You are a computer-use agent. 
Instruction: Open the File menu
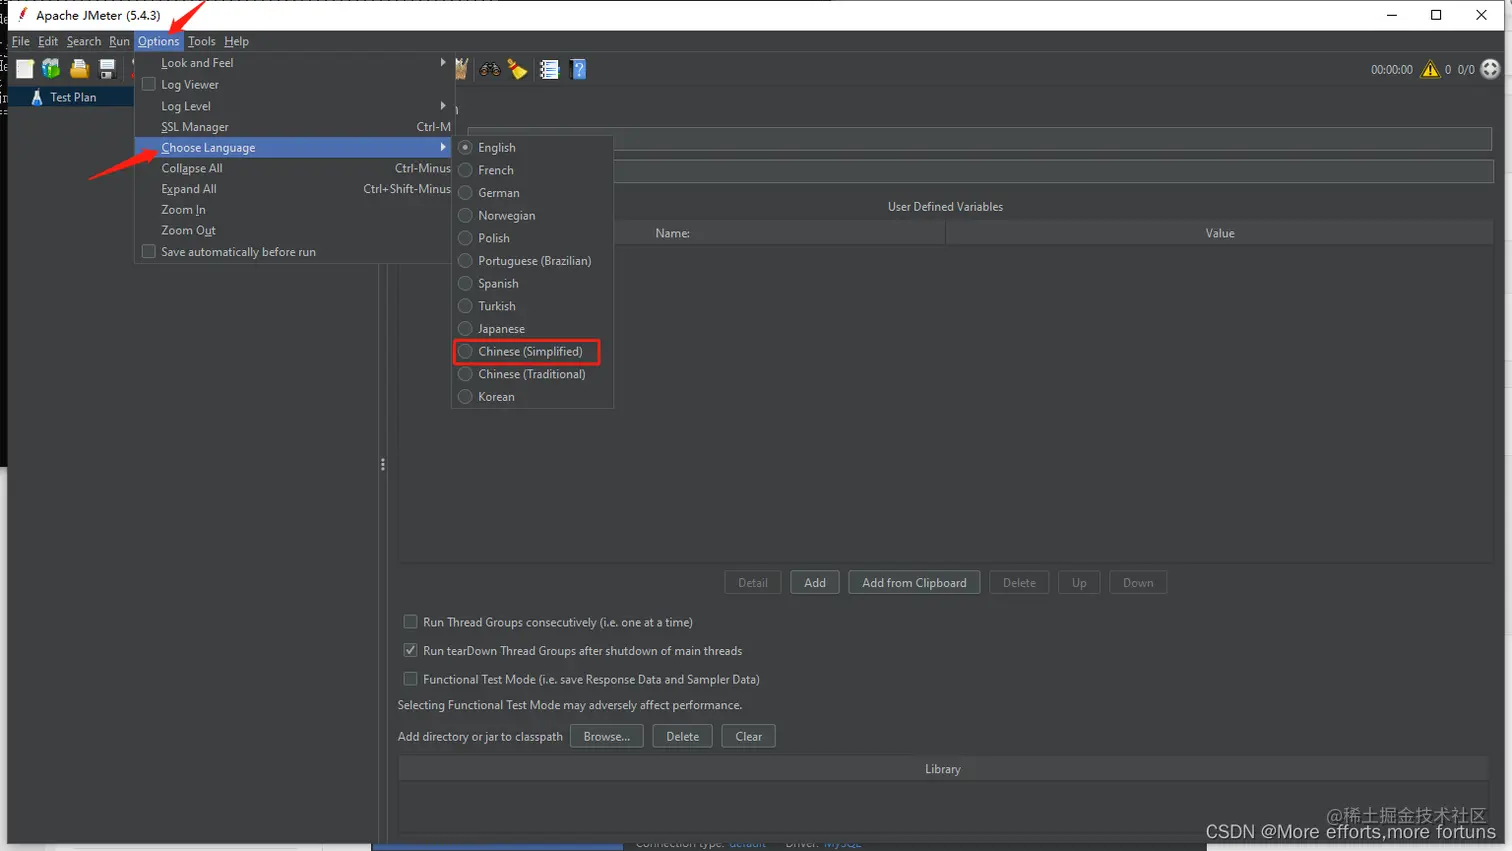pos(20,41)
